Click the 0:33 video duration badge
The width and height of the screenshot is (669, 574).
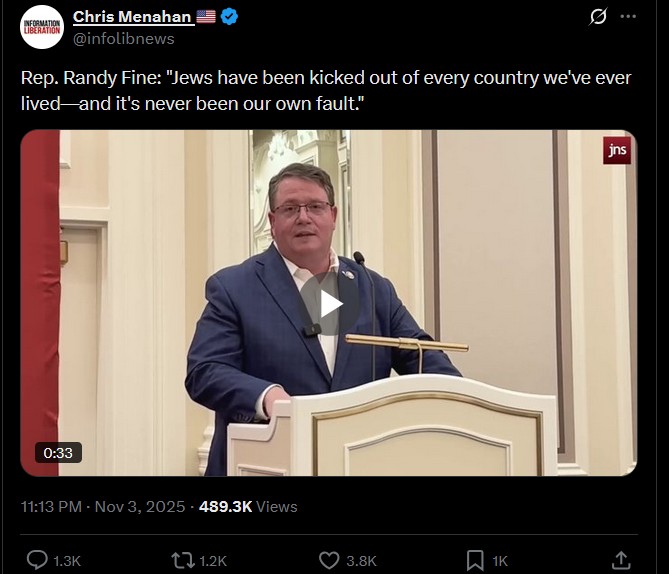pos(59,452)
